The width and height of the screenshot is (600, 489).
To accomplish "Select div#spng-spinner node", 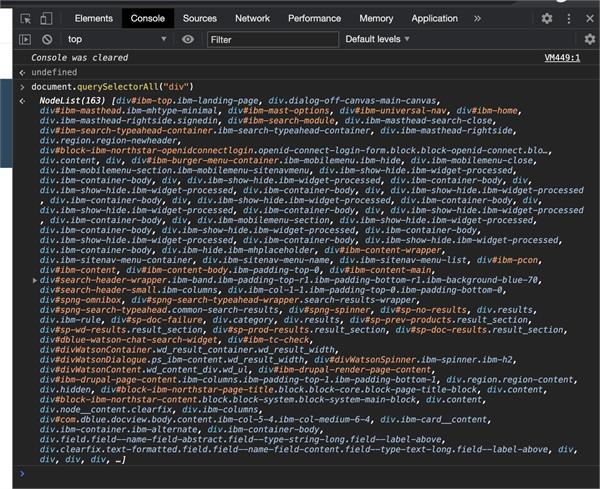I will pyautogui.click(x=329, y=310).
